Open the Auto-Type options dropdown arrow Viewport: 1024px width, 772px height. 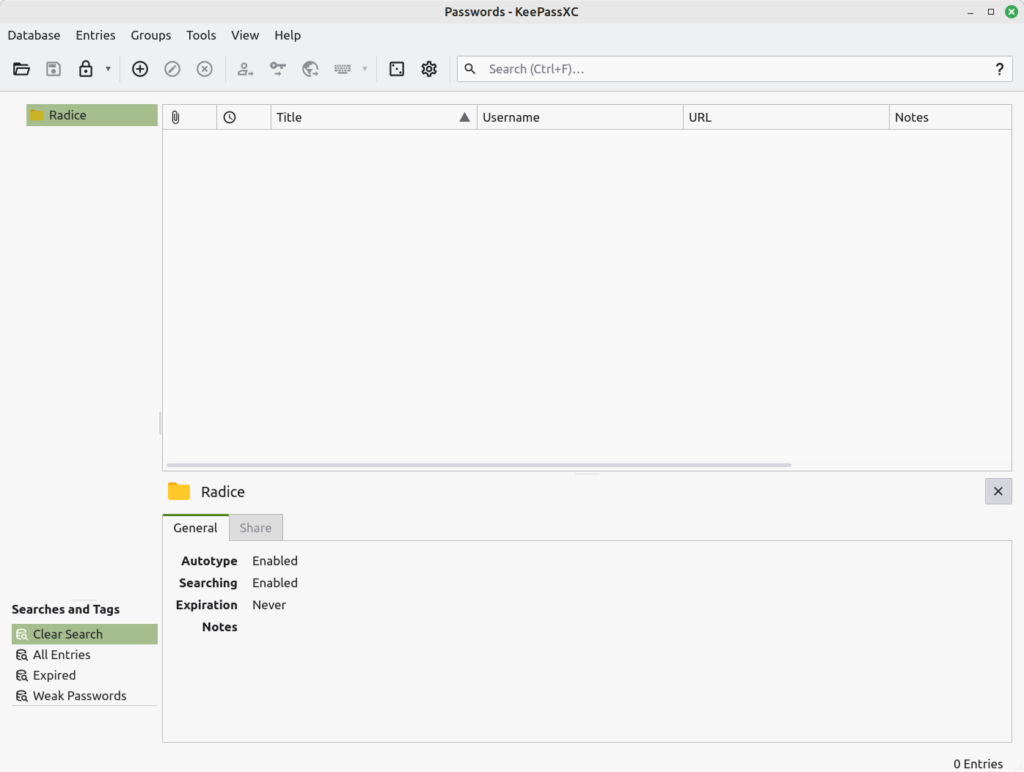click(365, 69)
